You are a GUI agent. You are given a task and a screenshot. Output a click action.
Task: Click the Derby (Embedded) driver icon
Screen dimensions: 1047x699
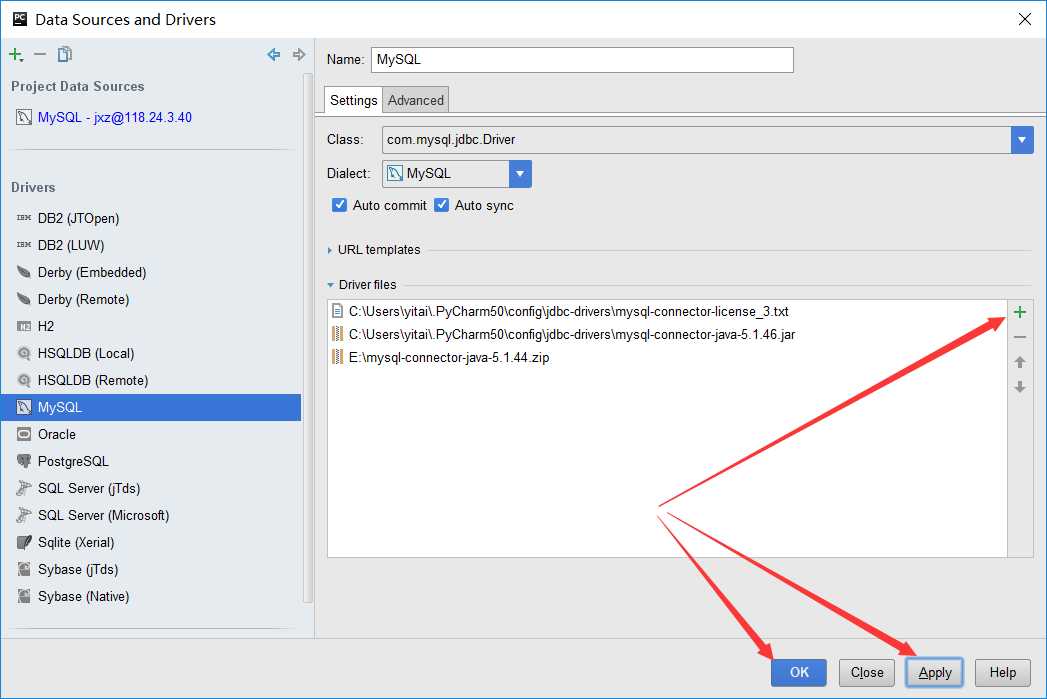(x=24, y=272)
